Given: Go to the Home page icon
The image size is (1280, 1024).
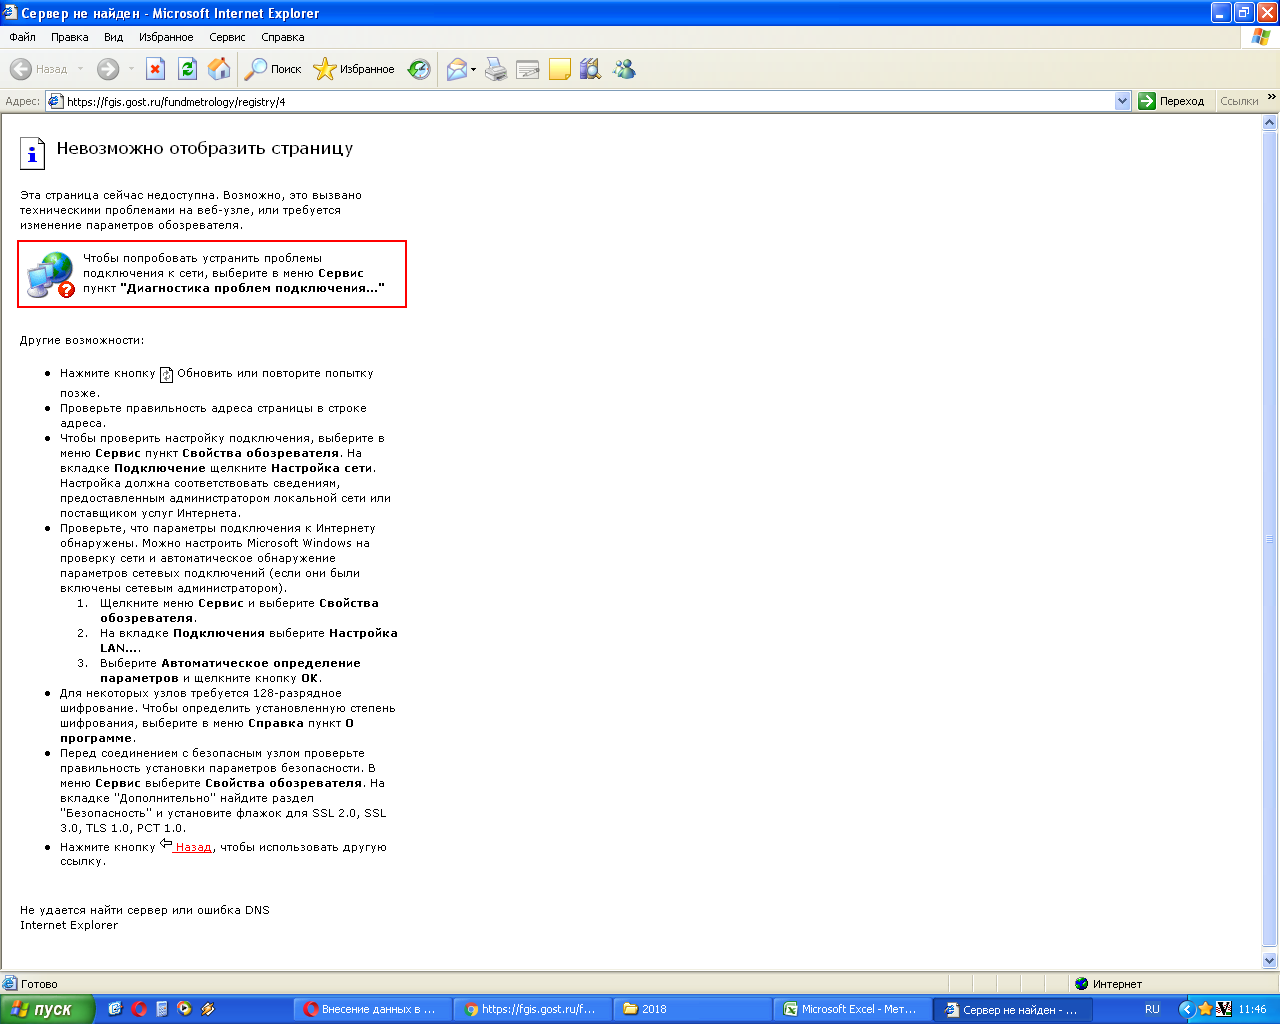Looking at the screenshot, I should (219, 69).
